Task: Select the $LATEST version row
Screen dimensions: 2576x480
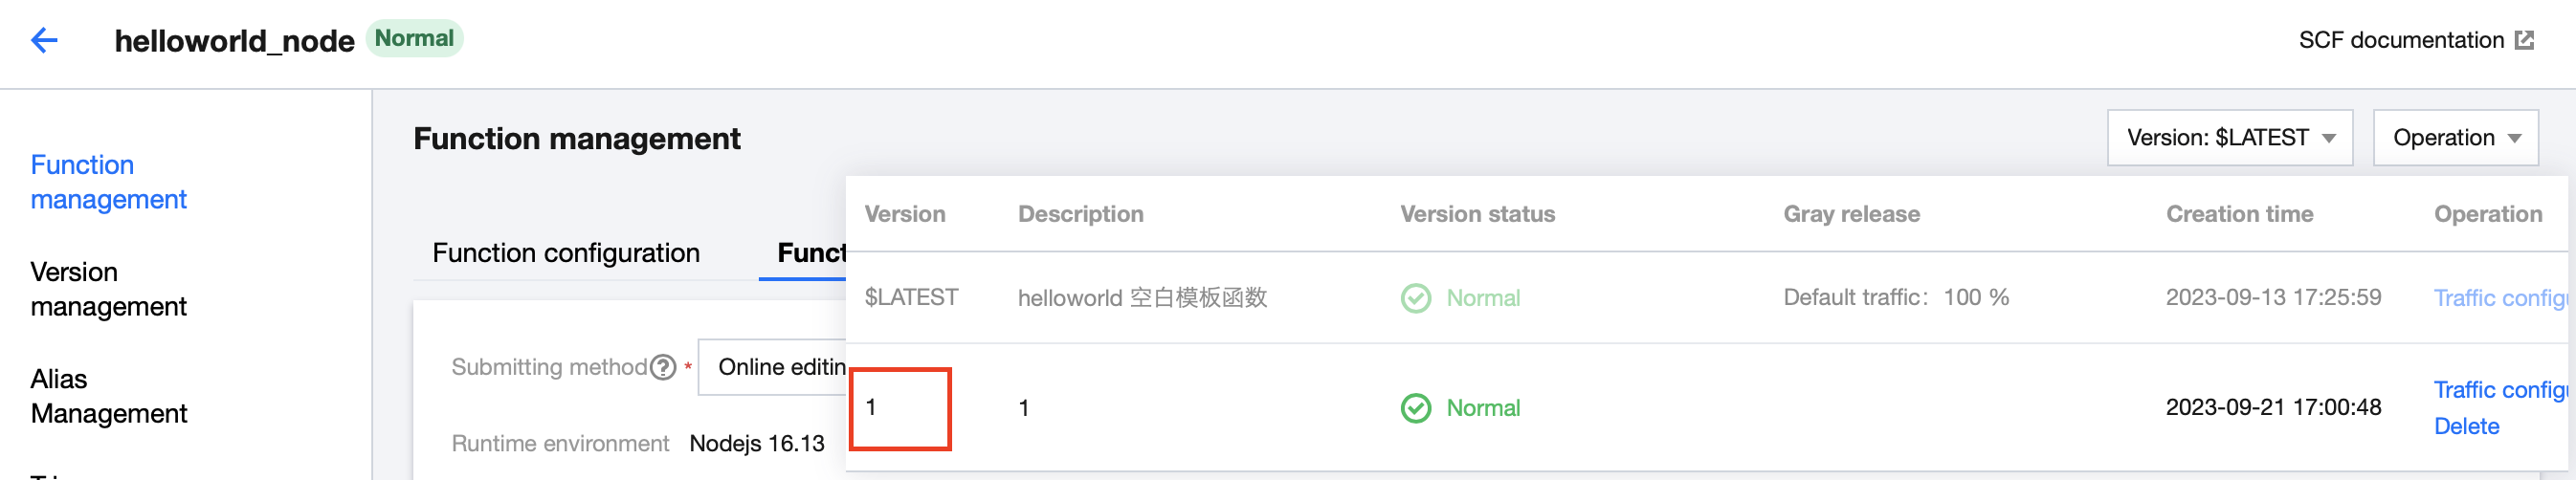Action: (911, 298)
